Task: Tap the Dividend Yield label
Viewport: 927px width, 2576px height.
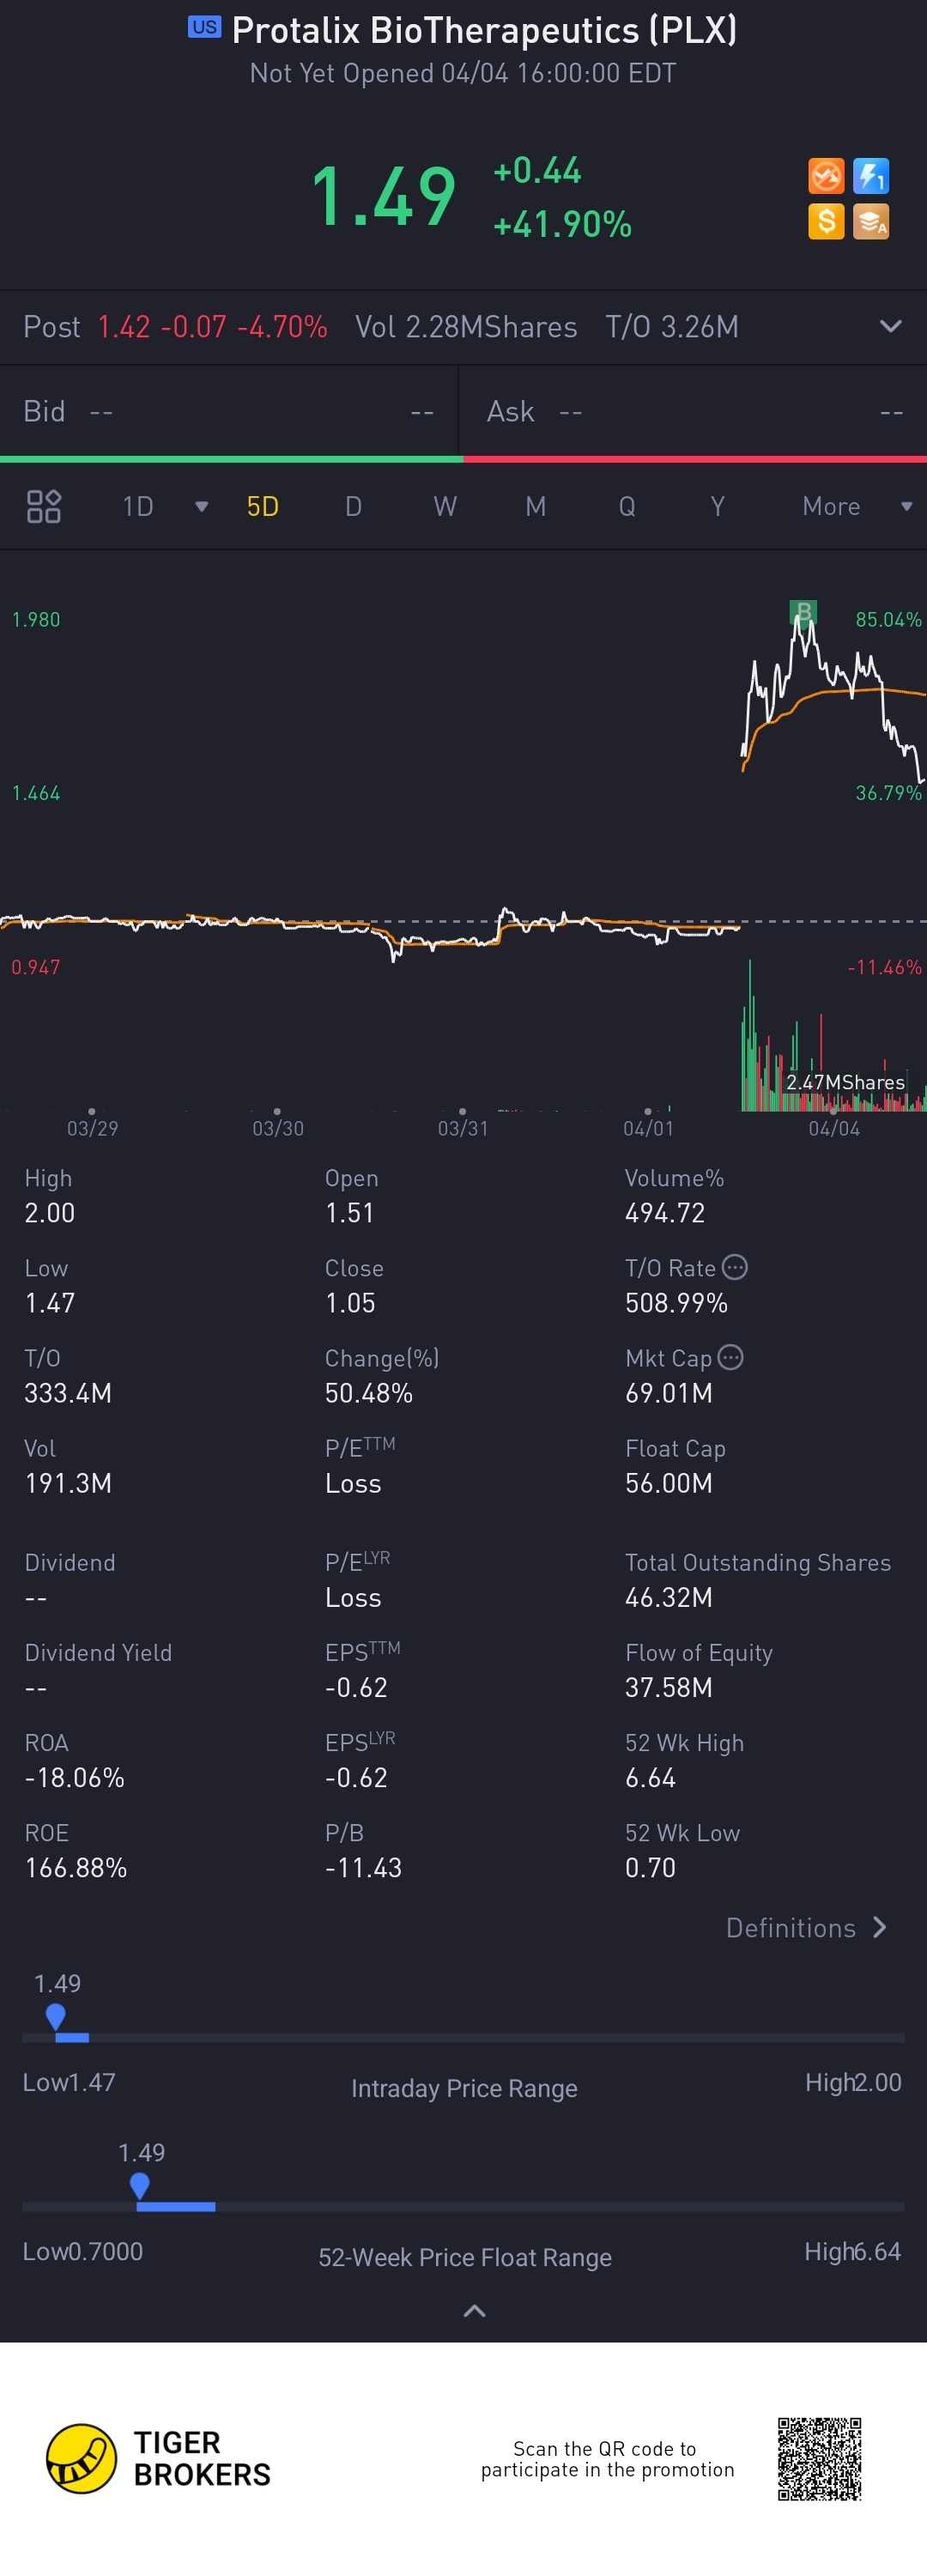Action: pyautogui.click(x=98, y=1652)
